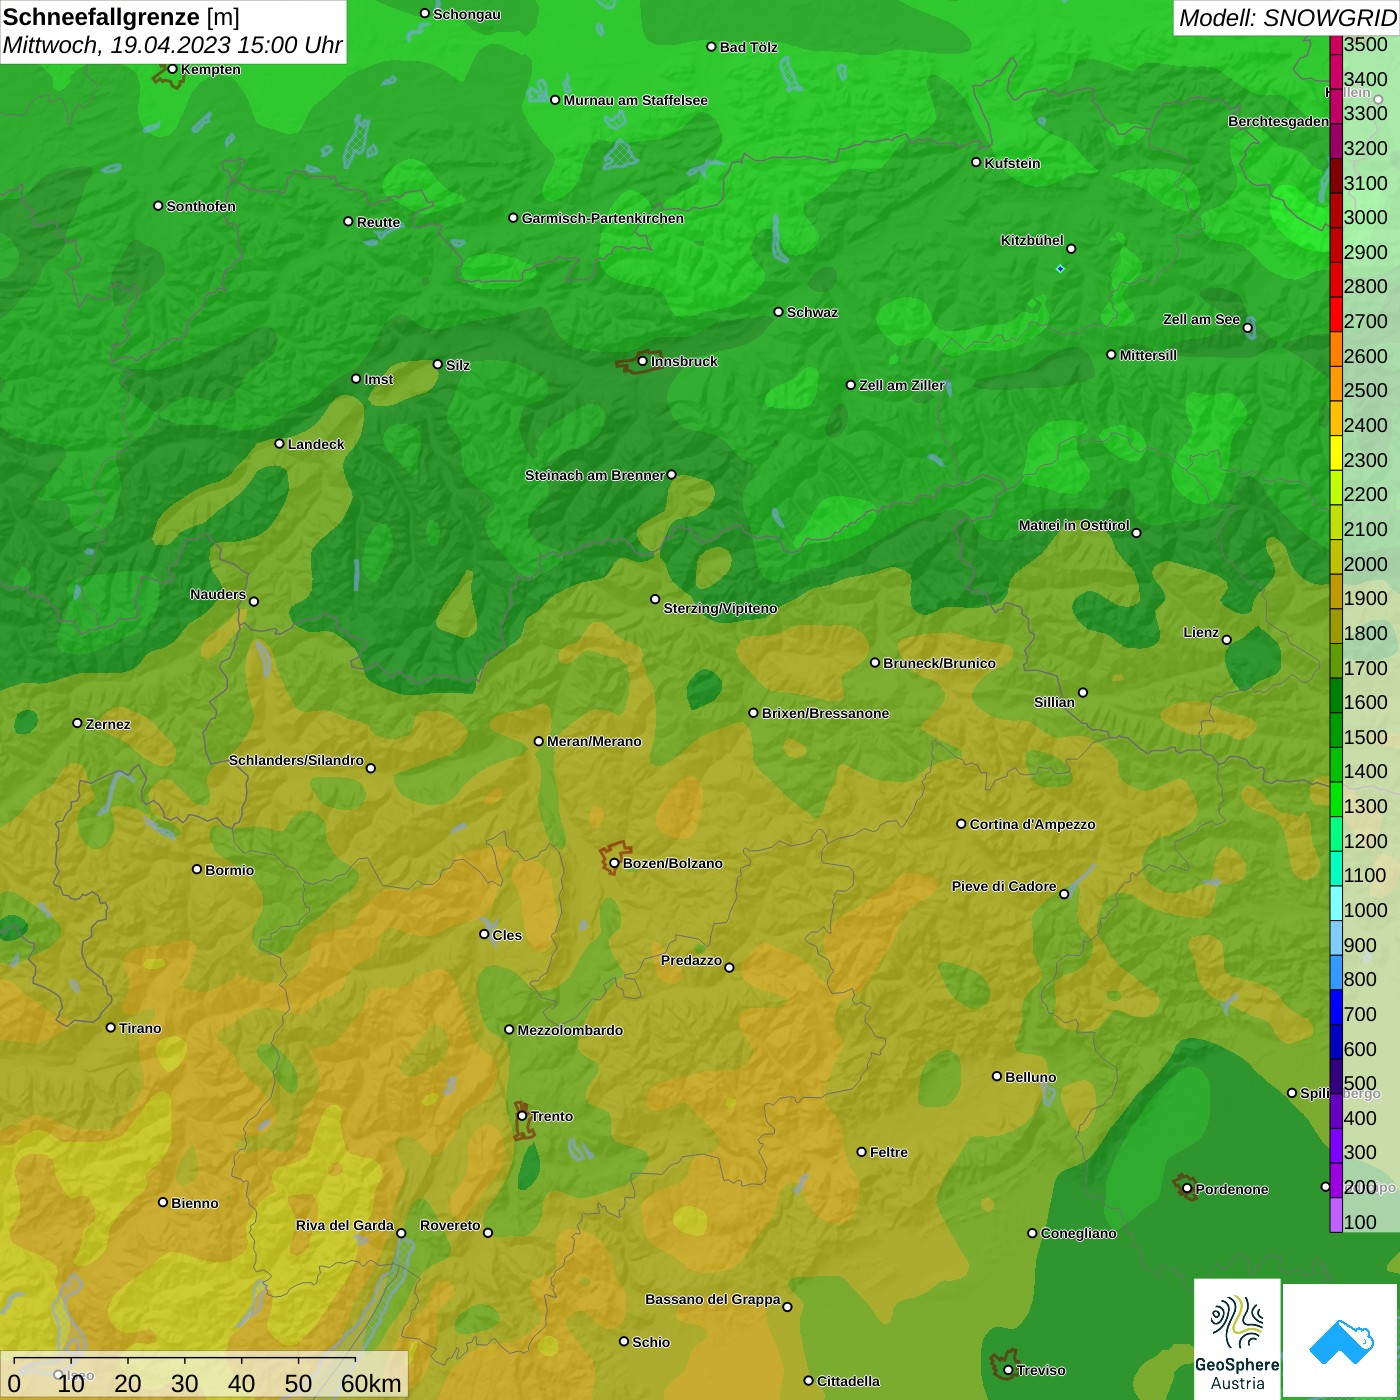Click the Garmisch-Partenkirchen marker

[x=514, y=218]
